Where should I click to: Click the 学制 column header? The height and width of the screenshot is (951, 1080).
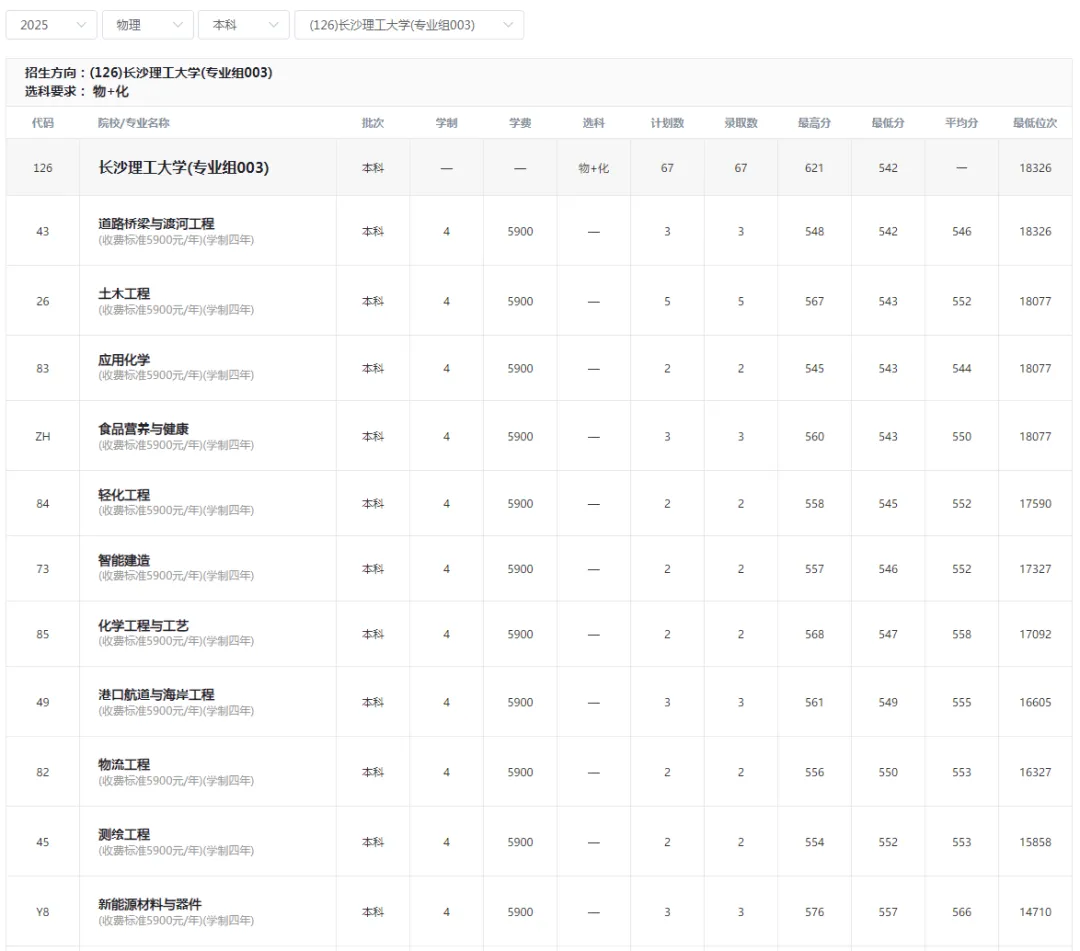pos(446,123)
